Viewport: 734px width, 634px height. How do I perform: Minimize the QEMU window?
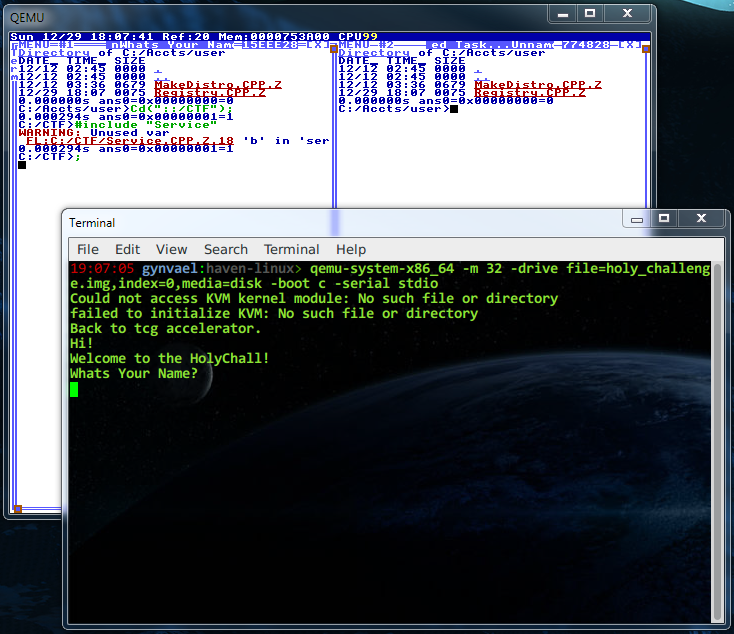coord(563,14)
